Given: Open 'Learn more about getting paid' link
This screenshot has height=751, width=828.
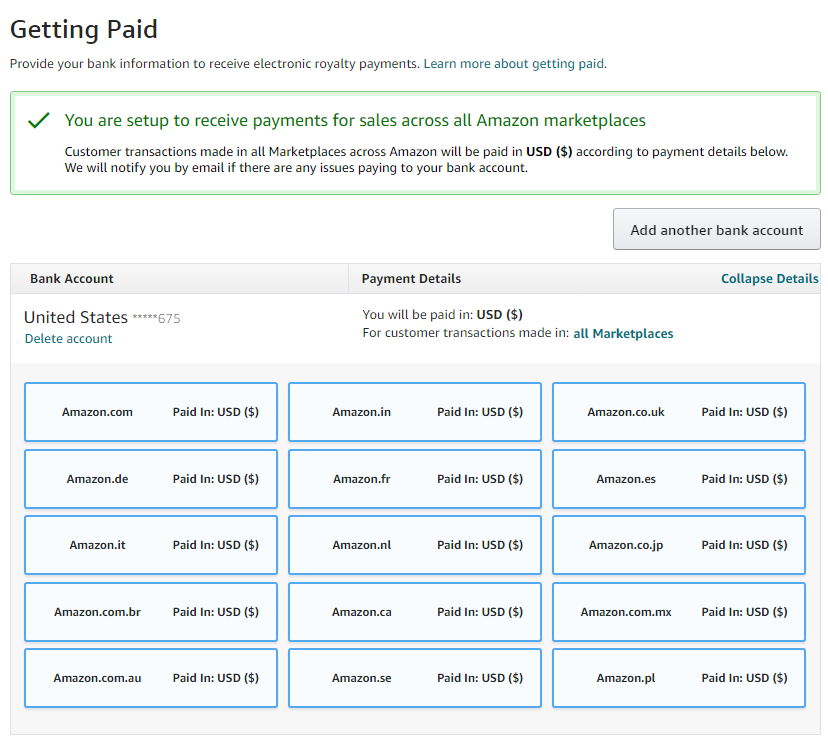Looking at the screenshot, I should (515, 64).
